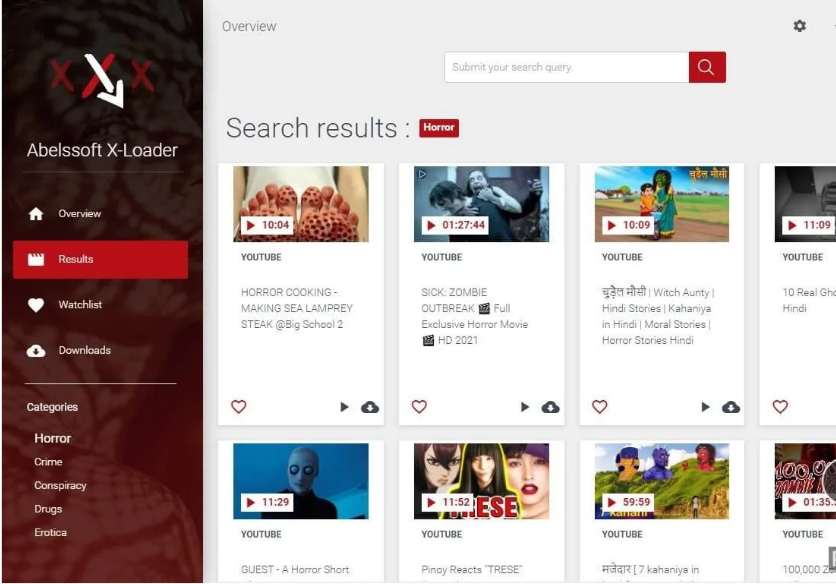This screenshot has height=584, width=836.
Task: Play the Horror Cooking video from its card
Action: point(344,407)
